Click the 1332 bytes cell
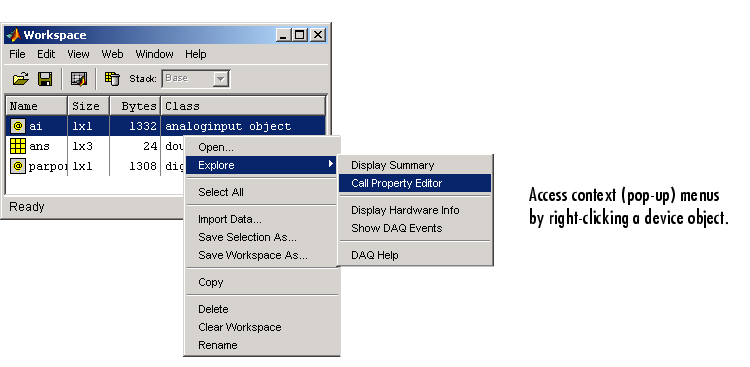 click(x=143, y=126)
